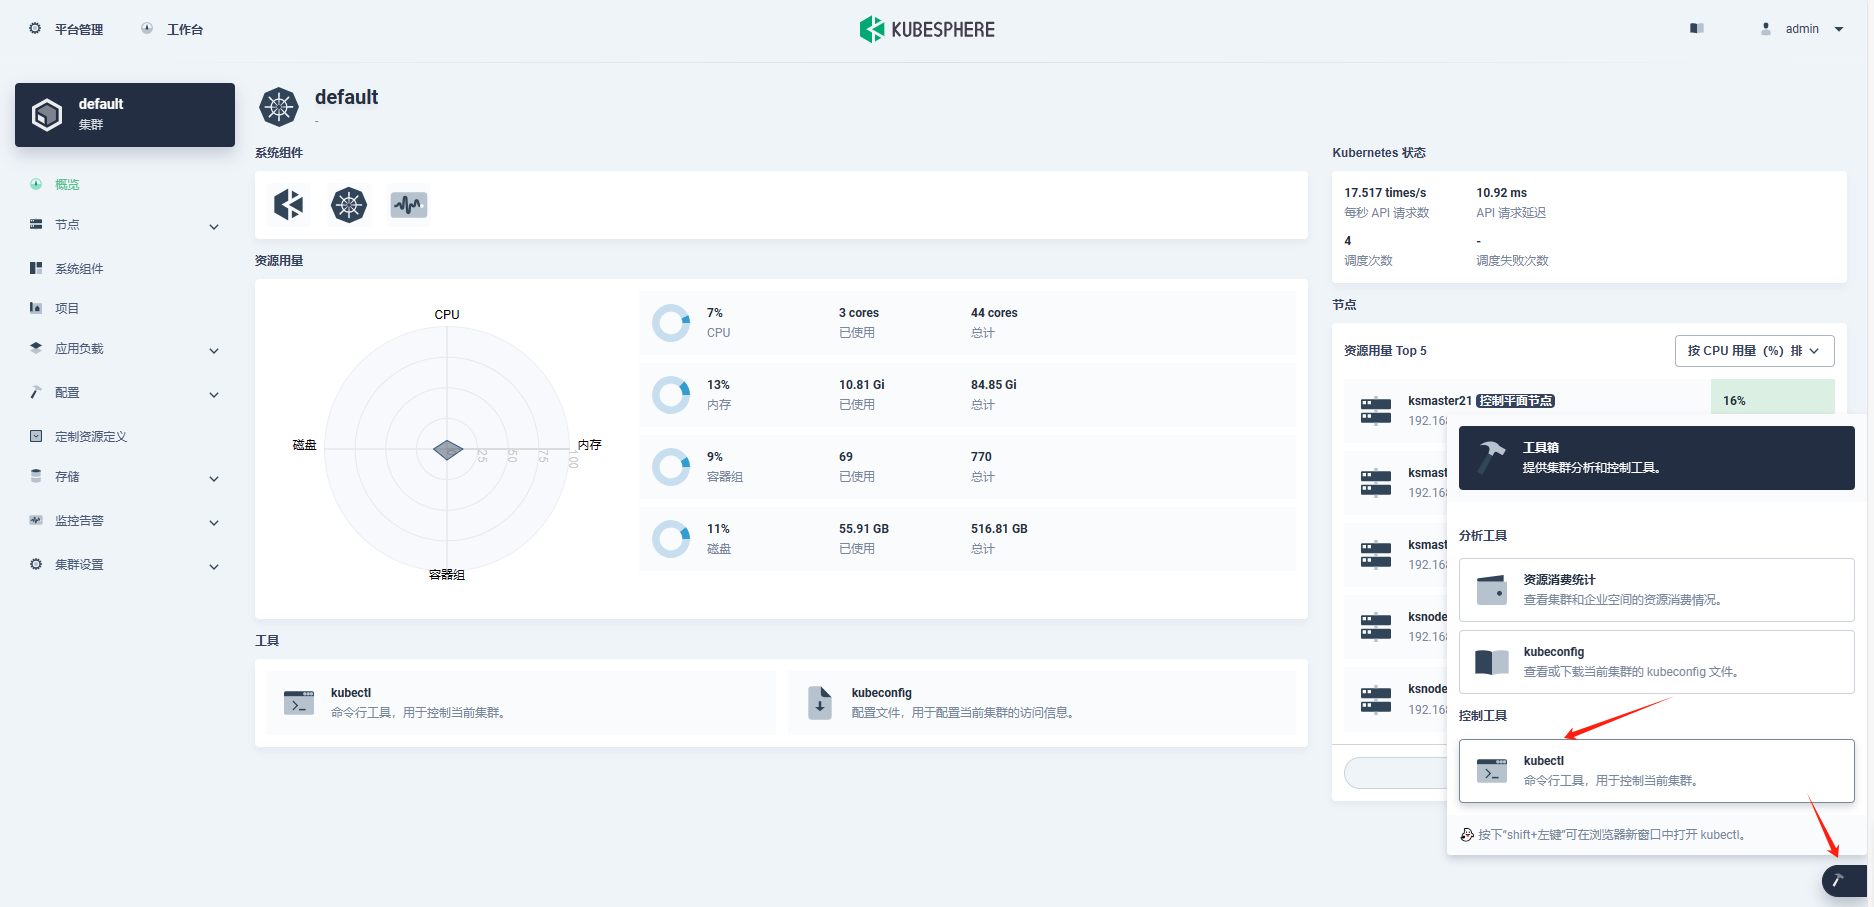The image size is (1874, 907).
Task: Click the KubeSphere system component icon
Action: pyautogui.click(x=289, y=205)
